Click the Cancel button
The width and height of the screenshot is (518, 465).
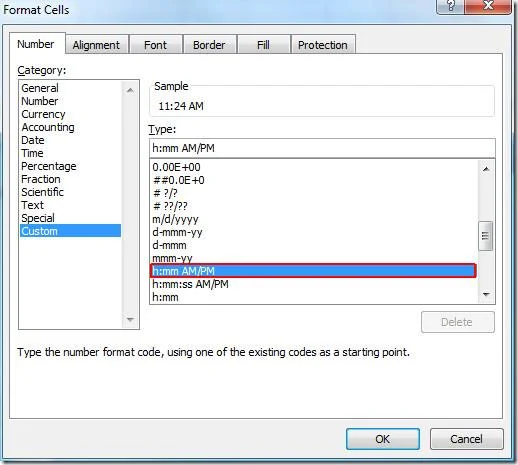tap(466, 439)
